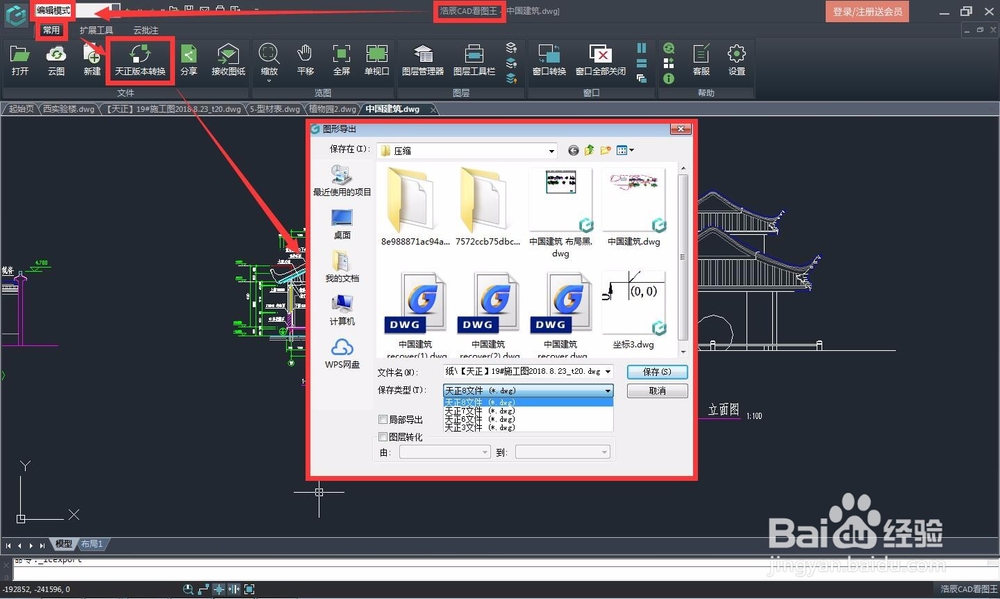
Task: Click the file list vertical scrollbar
Action: pyautogui.click(x=682, y=258)
